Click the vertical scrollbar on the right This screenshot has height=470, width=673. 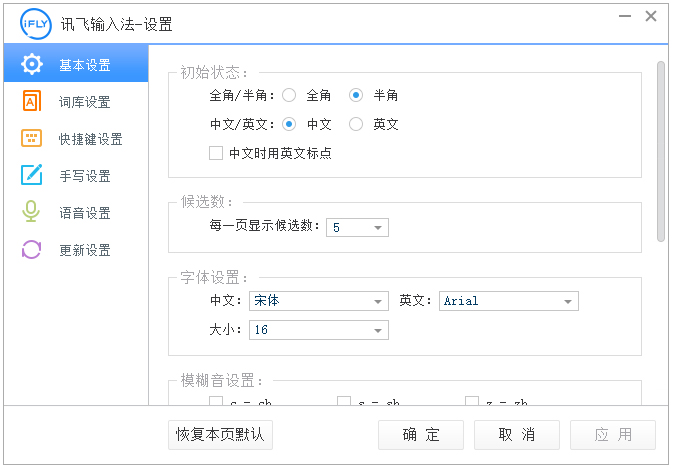[x=660, y=150]
